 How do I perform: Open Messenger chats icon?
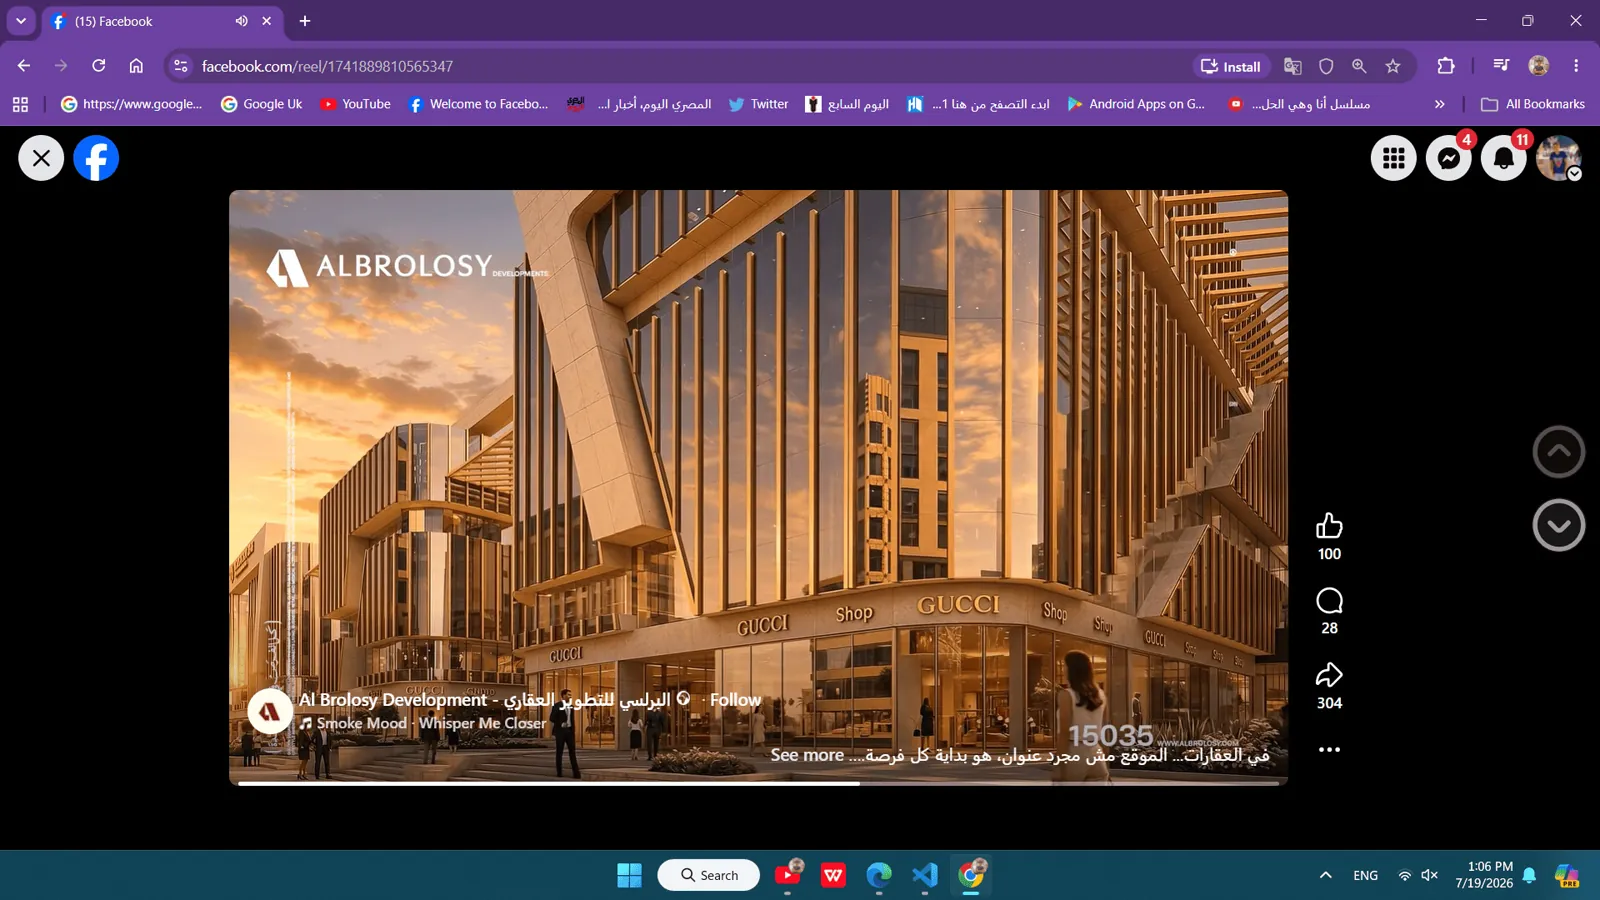click(1449, 158)
